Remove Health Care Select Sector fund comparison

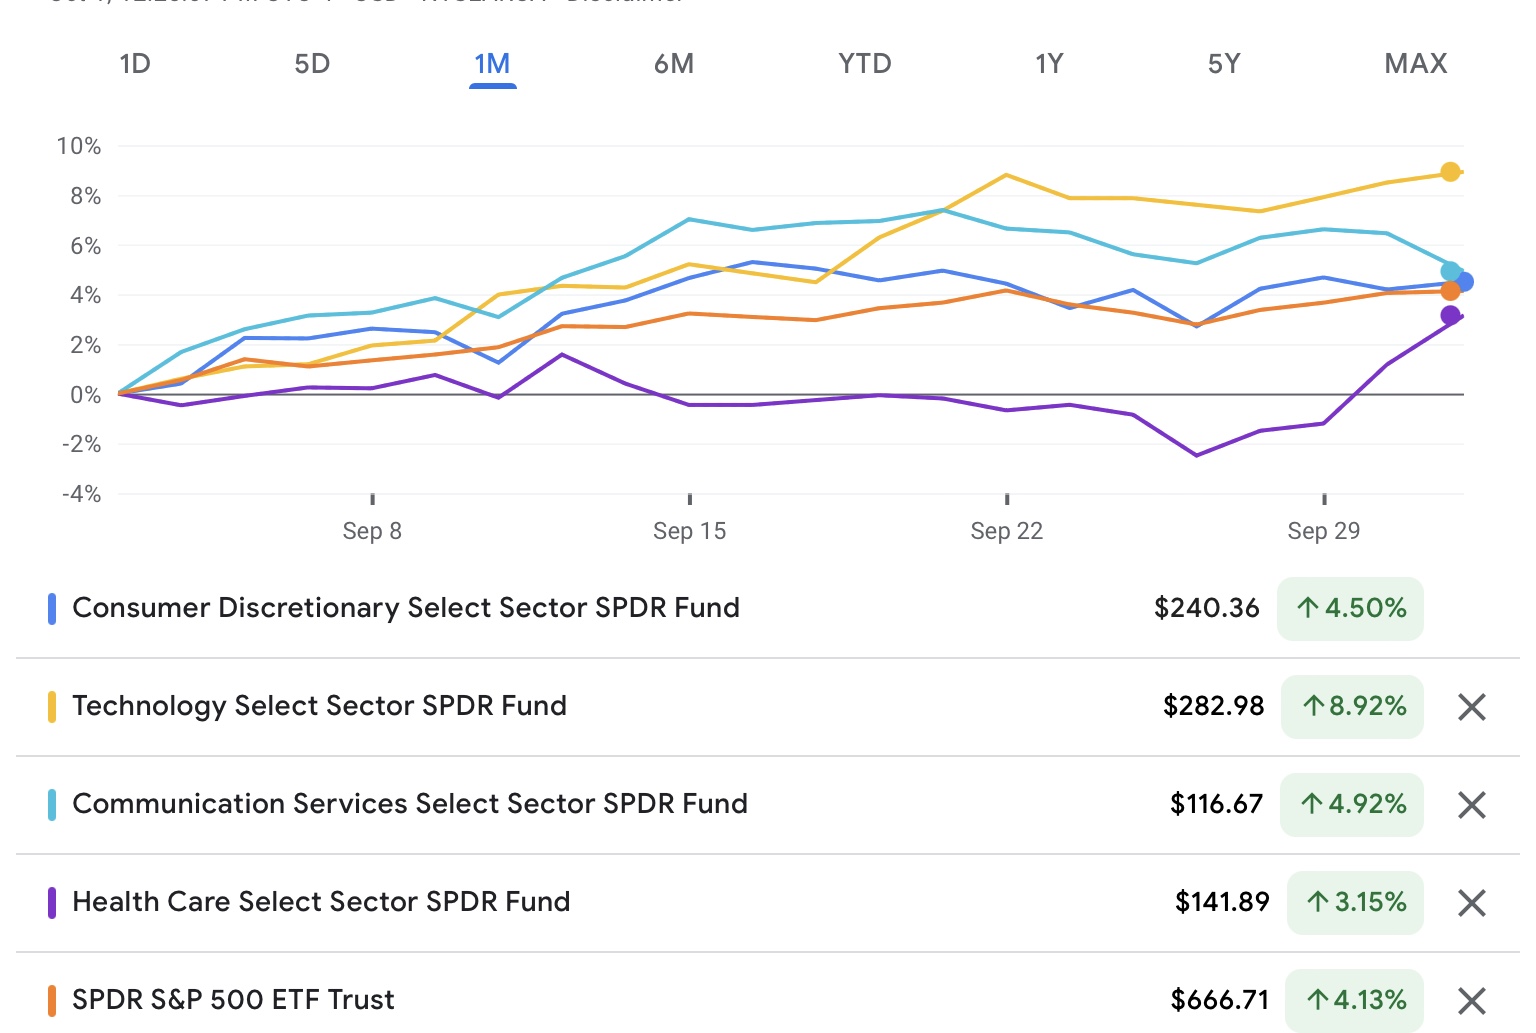(x=1471, y=903)
